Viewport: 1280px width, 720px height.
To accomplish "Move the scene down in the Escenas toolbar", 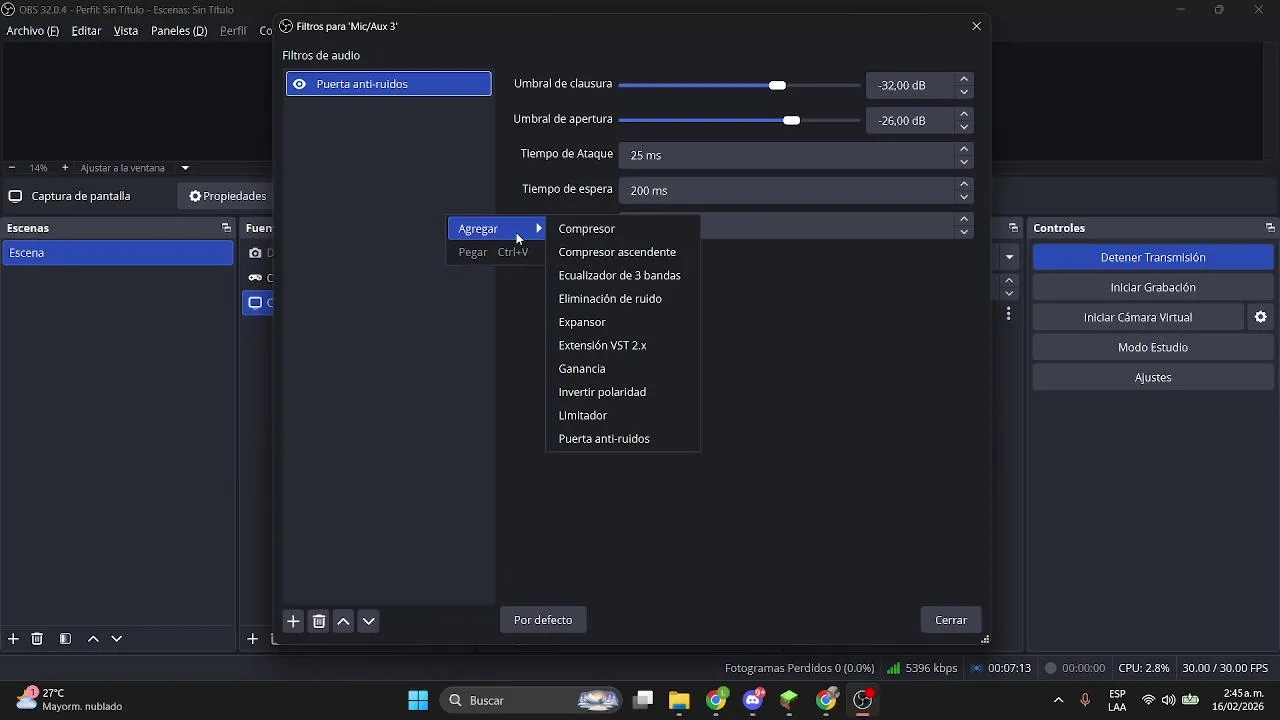I will [x=117, y=639].
